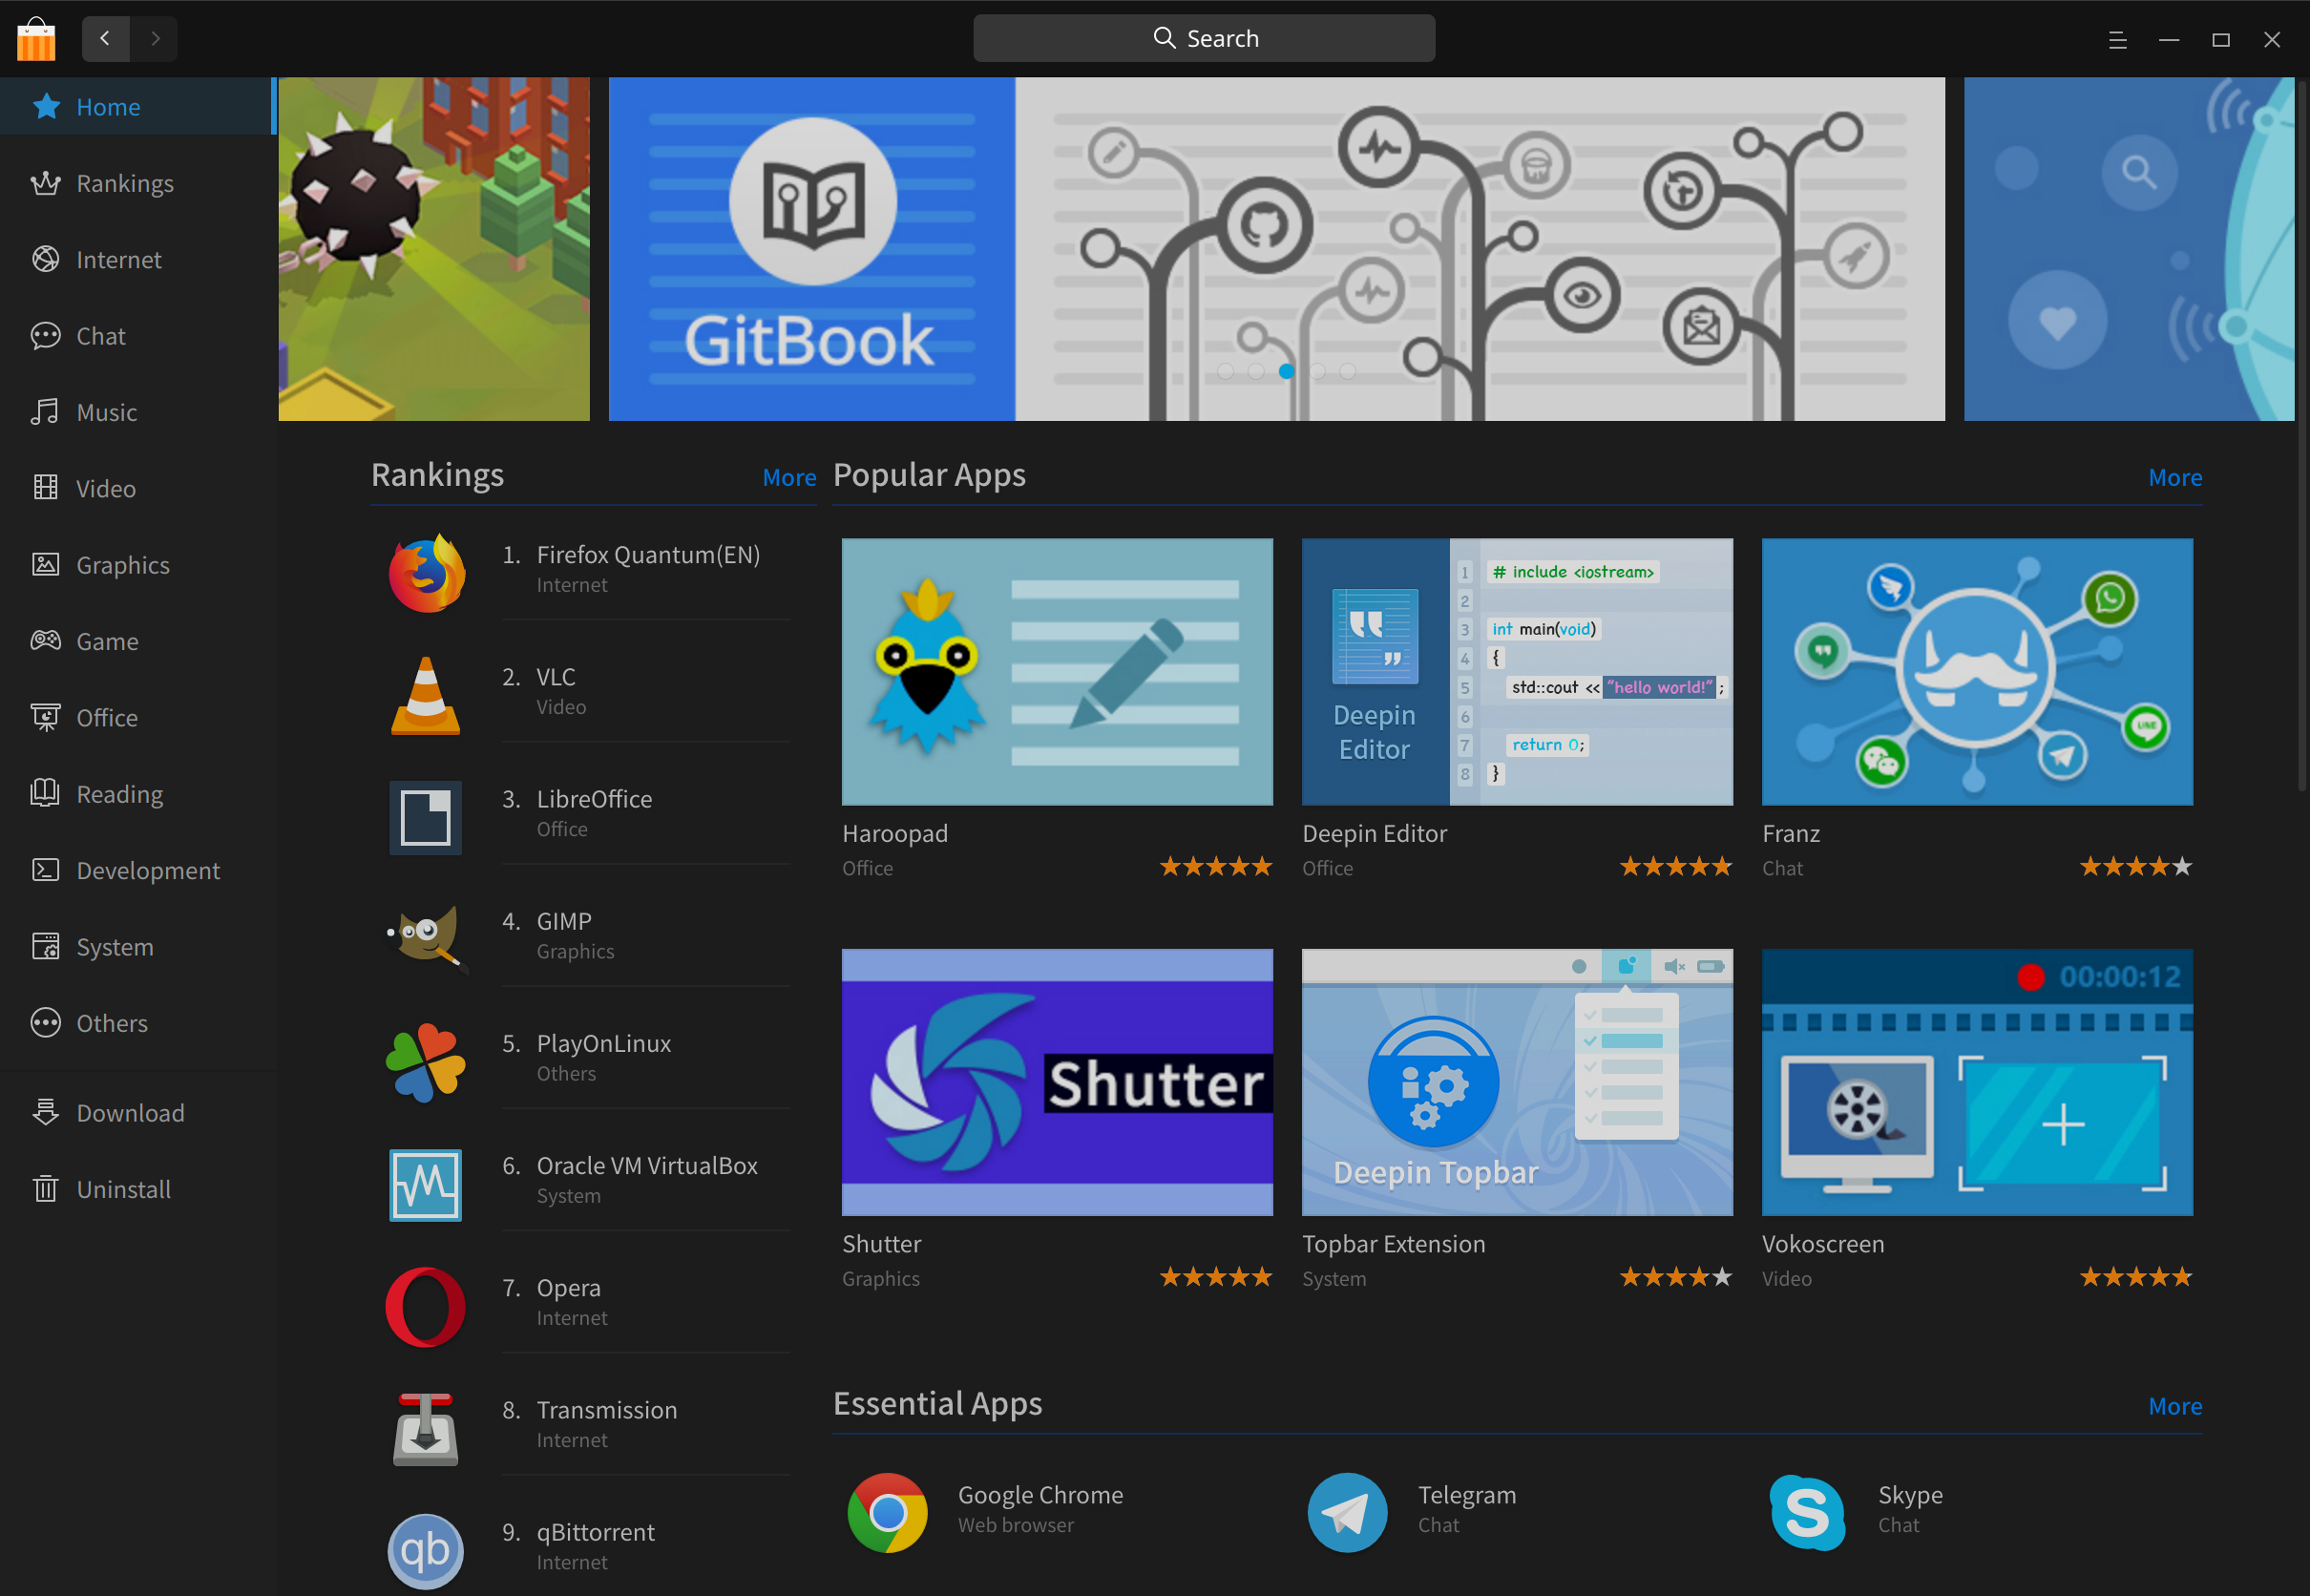This screenshot has width=2310, height=1596.
Task: Select the Music category
Action: click(137, 412)
